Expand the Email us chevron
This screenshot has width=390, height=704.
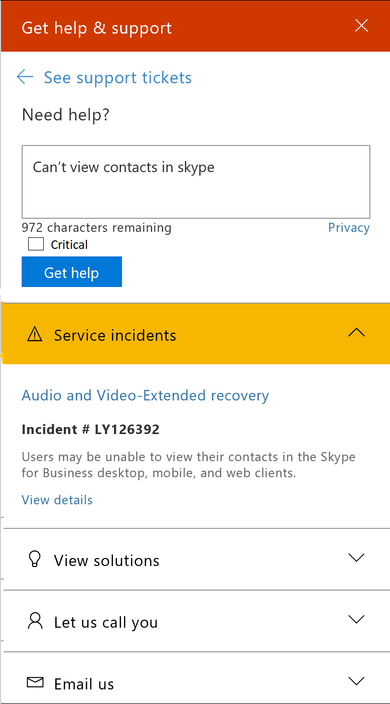point(356,681)
